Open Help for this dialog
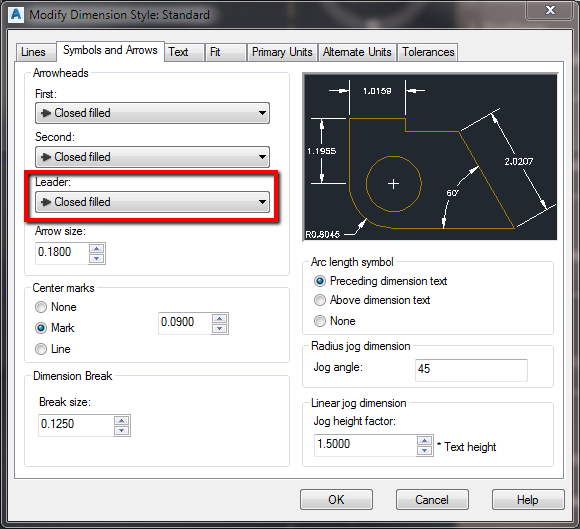This screenshot has width=580, height=529. (528, 500)
